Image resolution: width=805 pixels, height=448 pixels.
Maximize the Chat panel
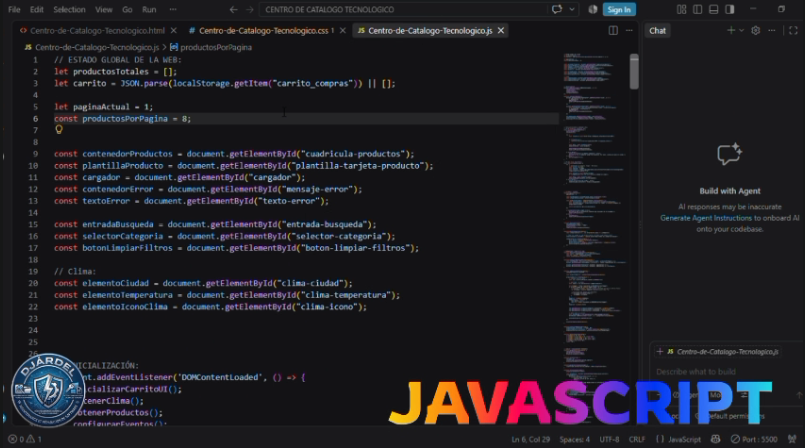793,31
